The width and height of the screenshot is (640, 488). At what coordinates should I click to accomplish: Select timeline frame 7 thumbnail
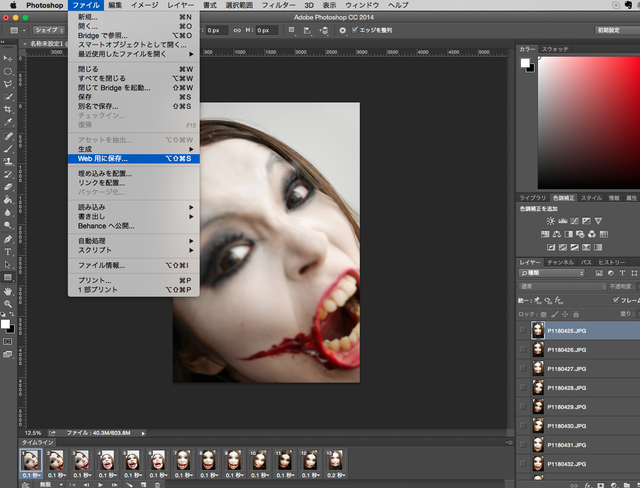point(183,461)
